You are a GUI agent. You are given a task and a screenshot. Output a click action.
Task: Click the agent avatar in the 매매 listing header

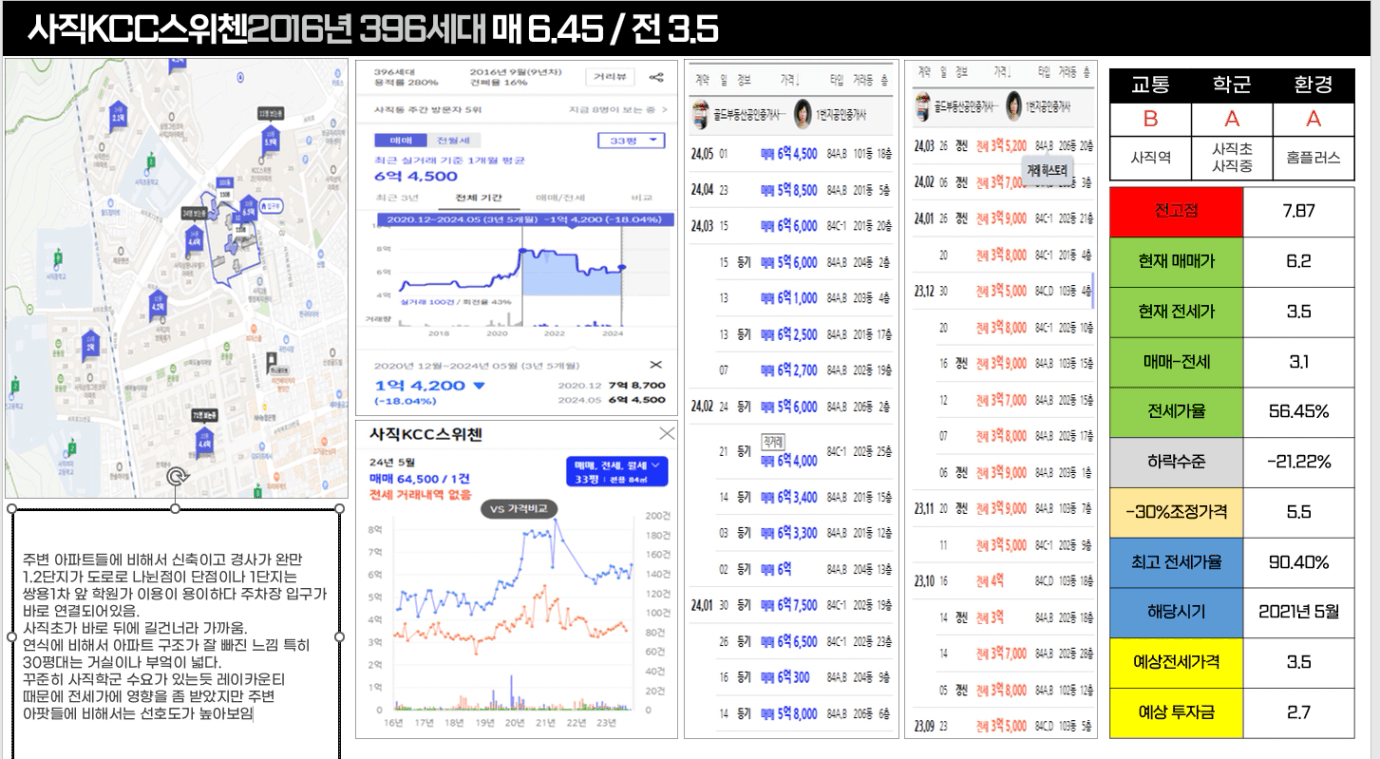point(802,116)
